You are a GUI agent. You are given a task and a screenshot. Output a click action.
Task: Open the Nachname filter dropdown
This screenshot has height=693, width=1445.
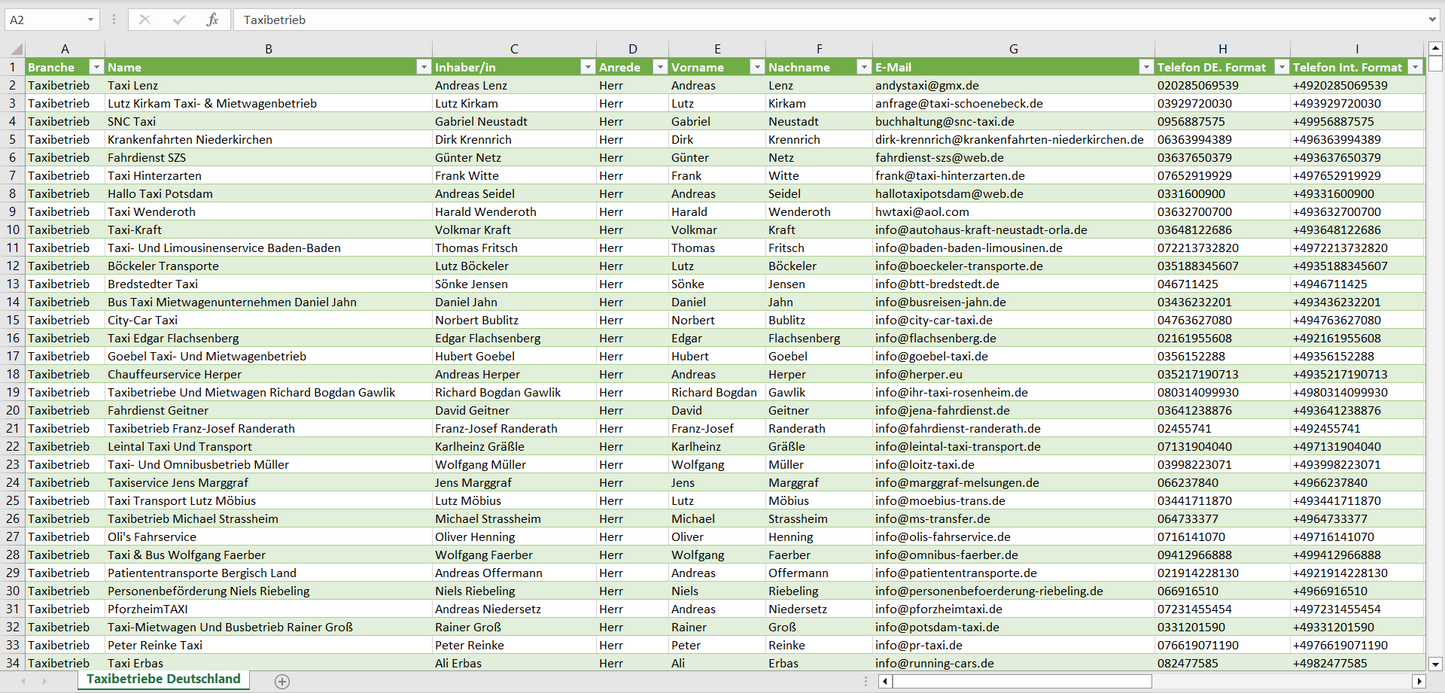863,67
